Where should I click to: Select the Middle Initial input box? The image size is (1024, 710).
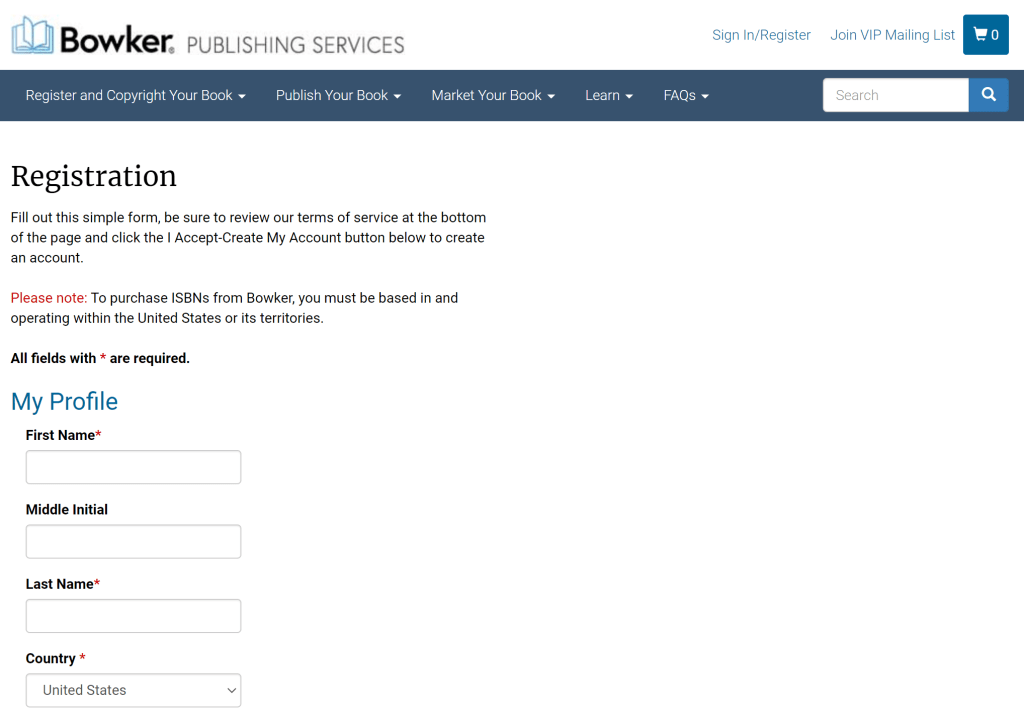(x=133, y=541)
